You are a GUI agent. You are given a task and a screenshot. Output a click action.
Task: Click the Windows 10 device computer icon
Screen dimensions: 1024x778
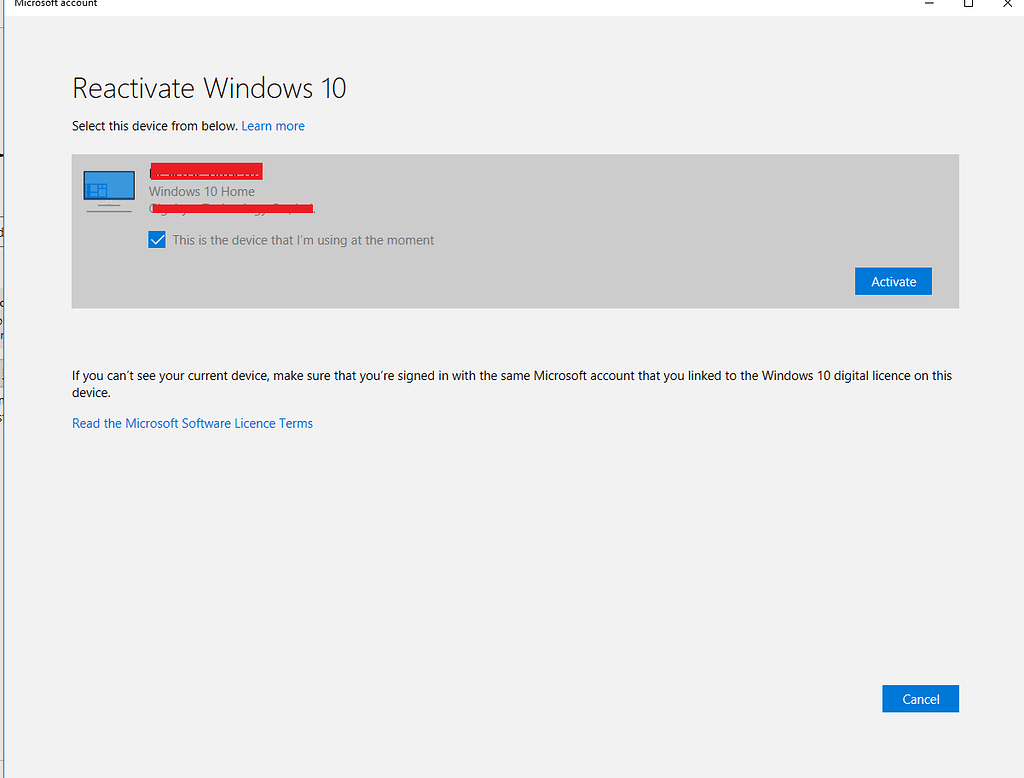109,190
